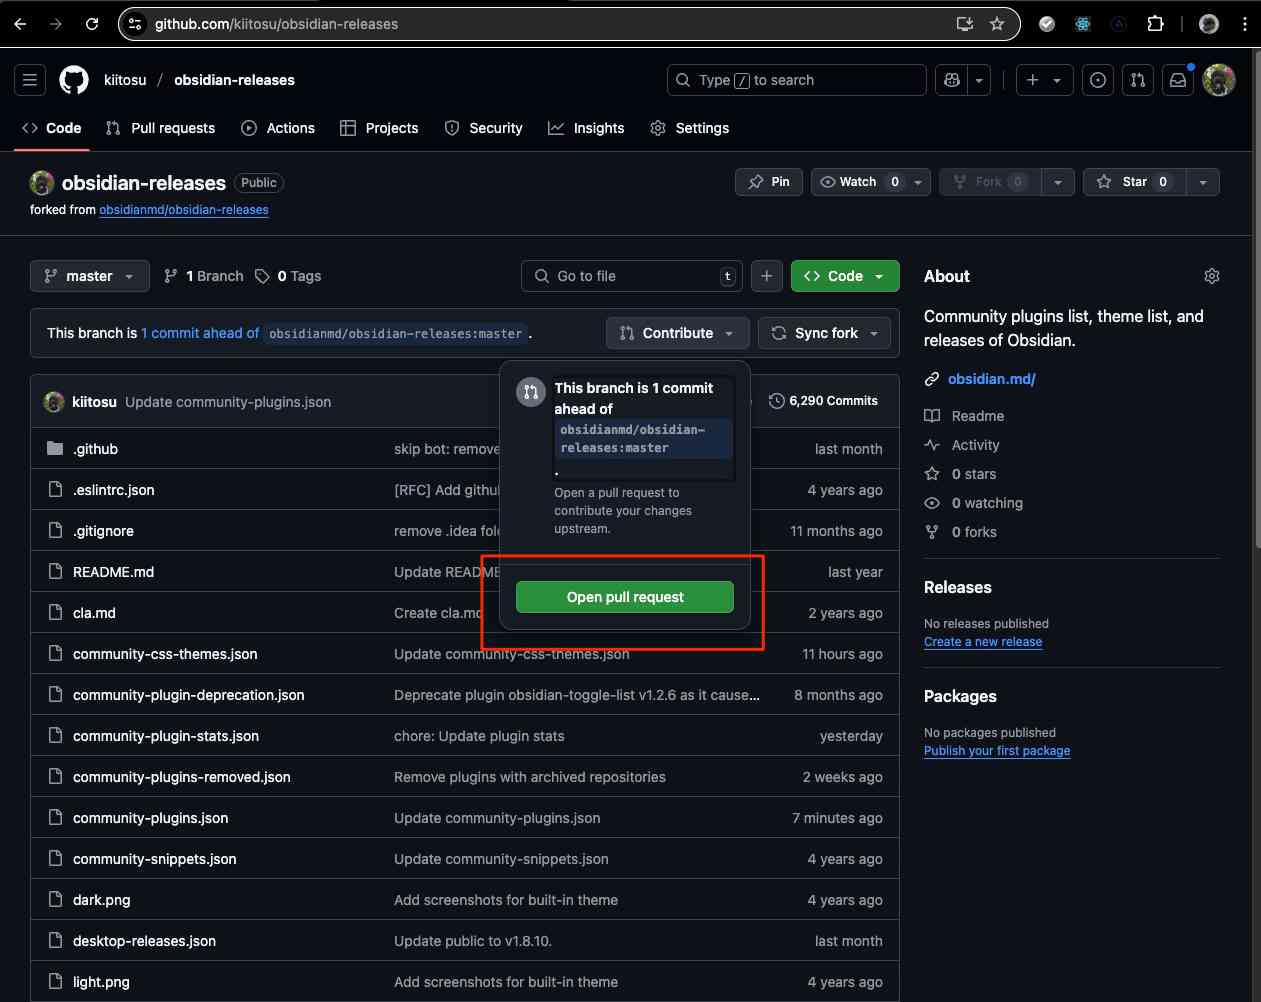Click the Go to file search field
Screen dimensions: 1261x1002
[630, 276]
